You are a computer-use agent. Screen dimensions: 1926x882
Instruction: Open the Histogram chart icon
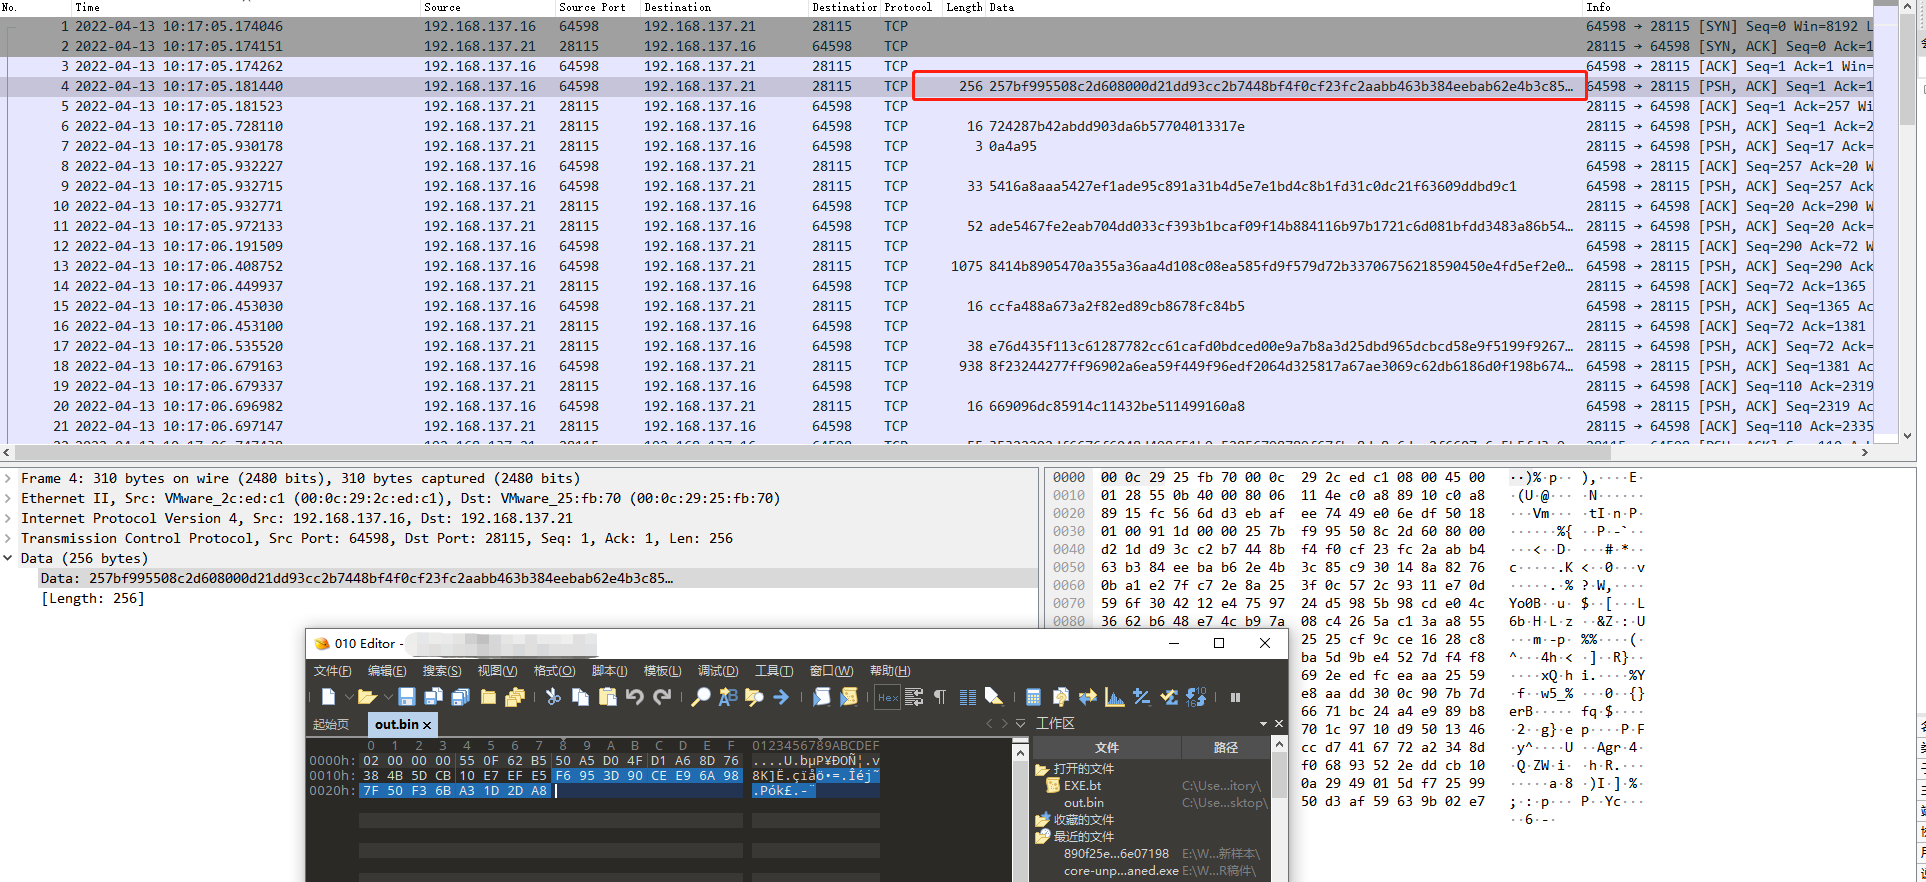click(1115, 697)
